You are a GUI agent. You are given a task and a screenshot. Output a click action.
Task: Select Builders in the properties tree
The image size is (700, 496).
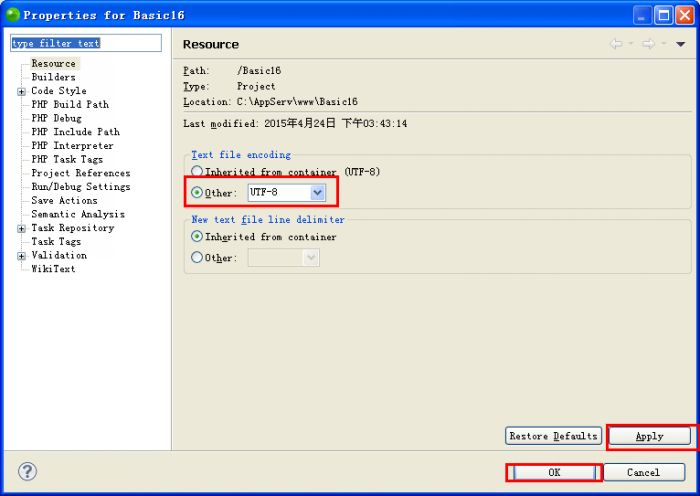[53, 77]
